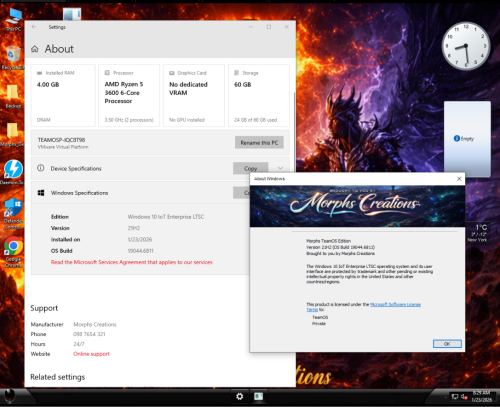Viewport: 500px width, 407px height.
Task: Open the network icon in system tray
Action: (455, 396)
